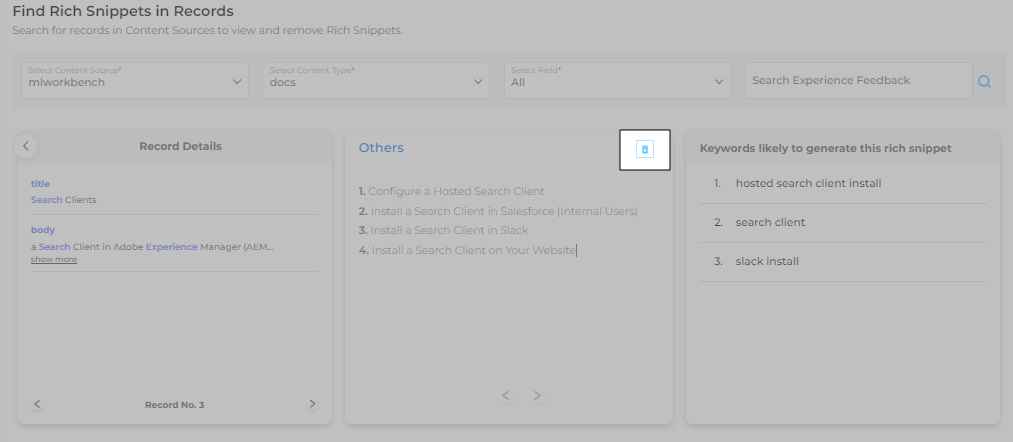The image size is (1013, 442).
Task: Show next snippet in Others panel
Action: click(537, 396)
